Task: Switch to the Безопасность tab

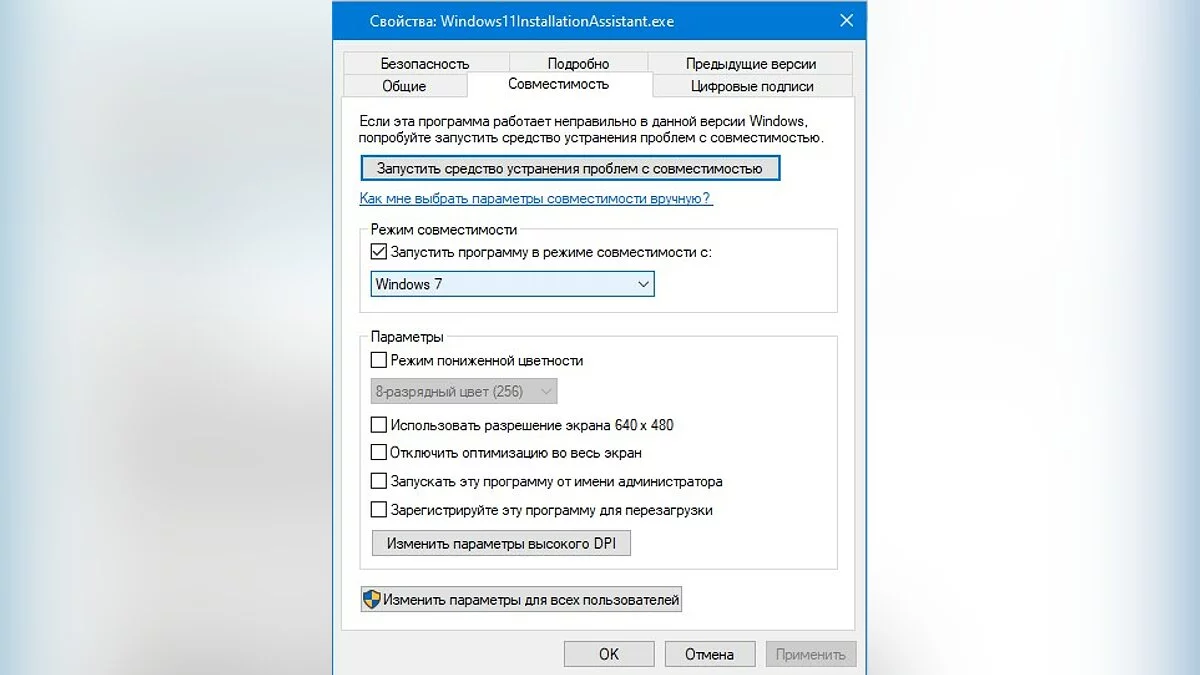Action: point(425,63)
